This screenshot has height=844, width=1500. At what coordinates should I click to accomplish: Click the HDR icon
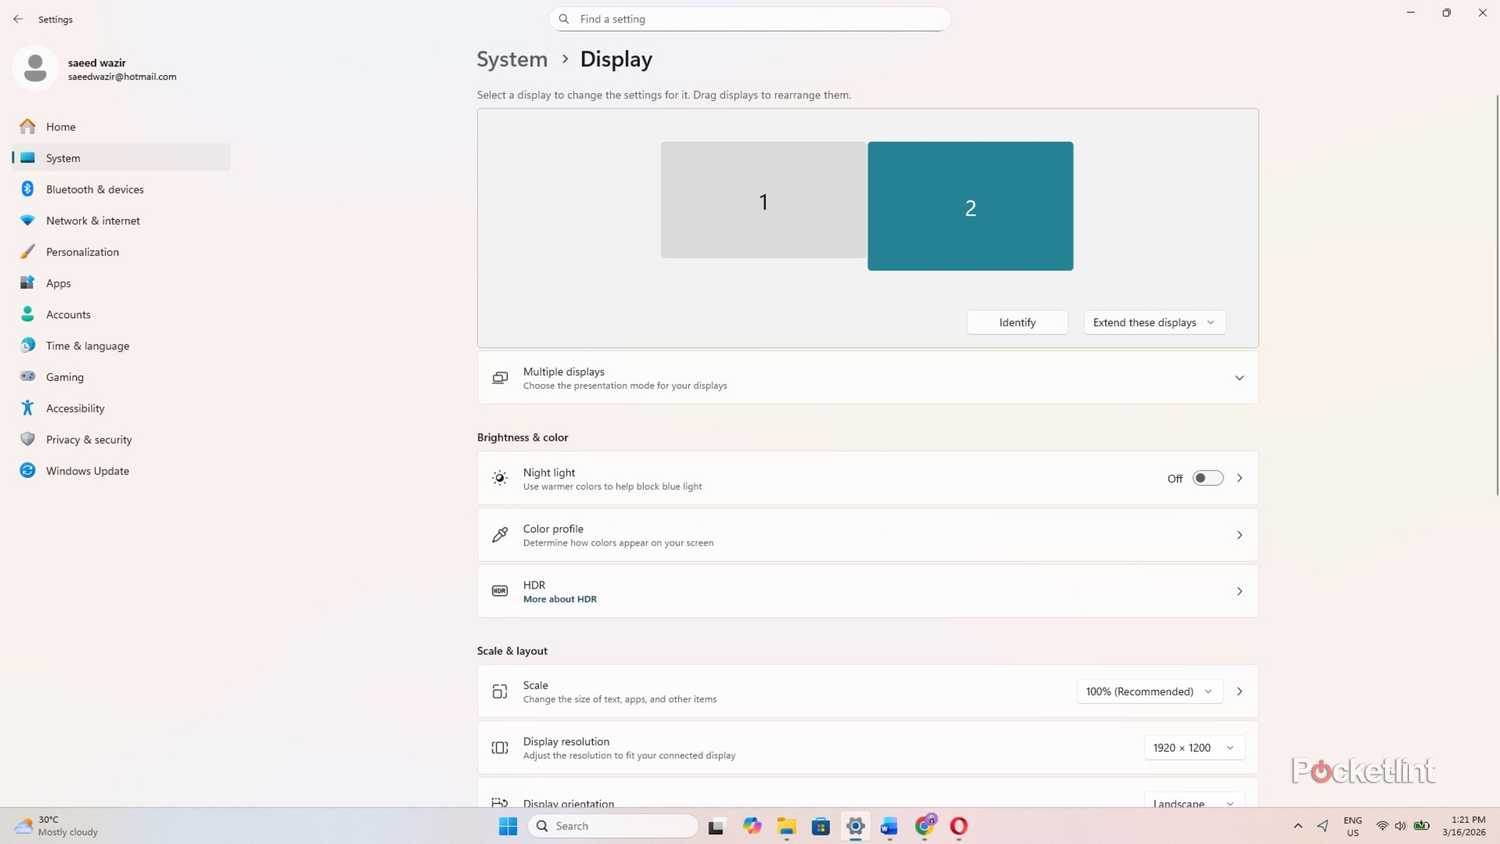tap(500, 591)
